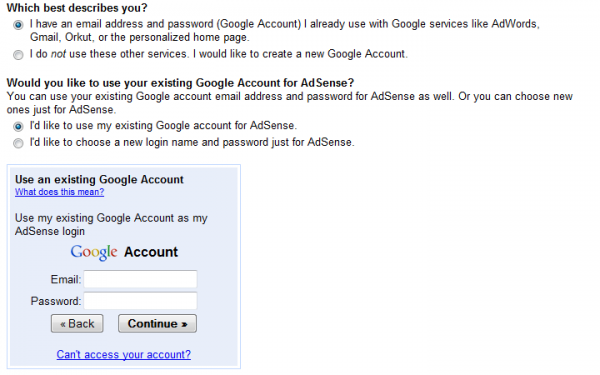
Task: Click label text for new AdSense login name
Action: (x=192, y=142)
